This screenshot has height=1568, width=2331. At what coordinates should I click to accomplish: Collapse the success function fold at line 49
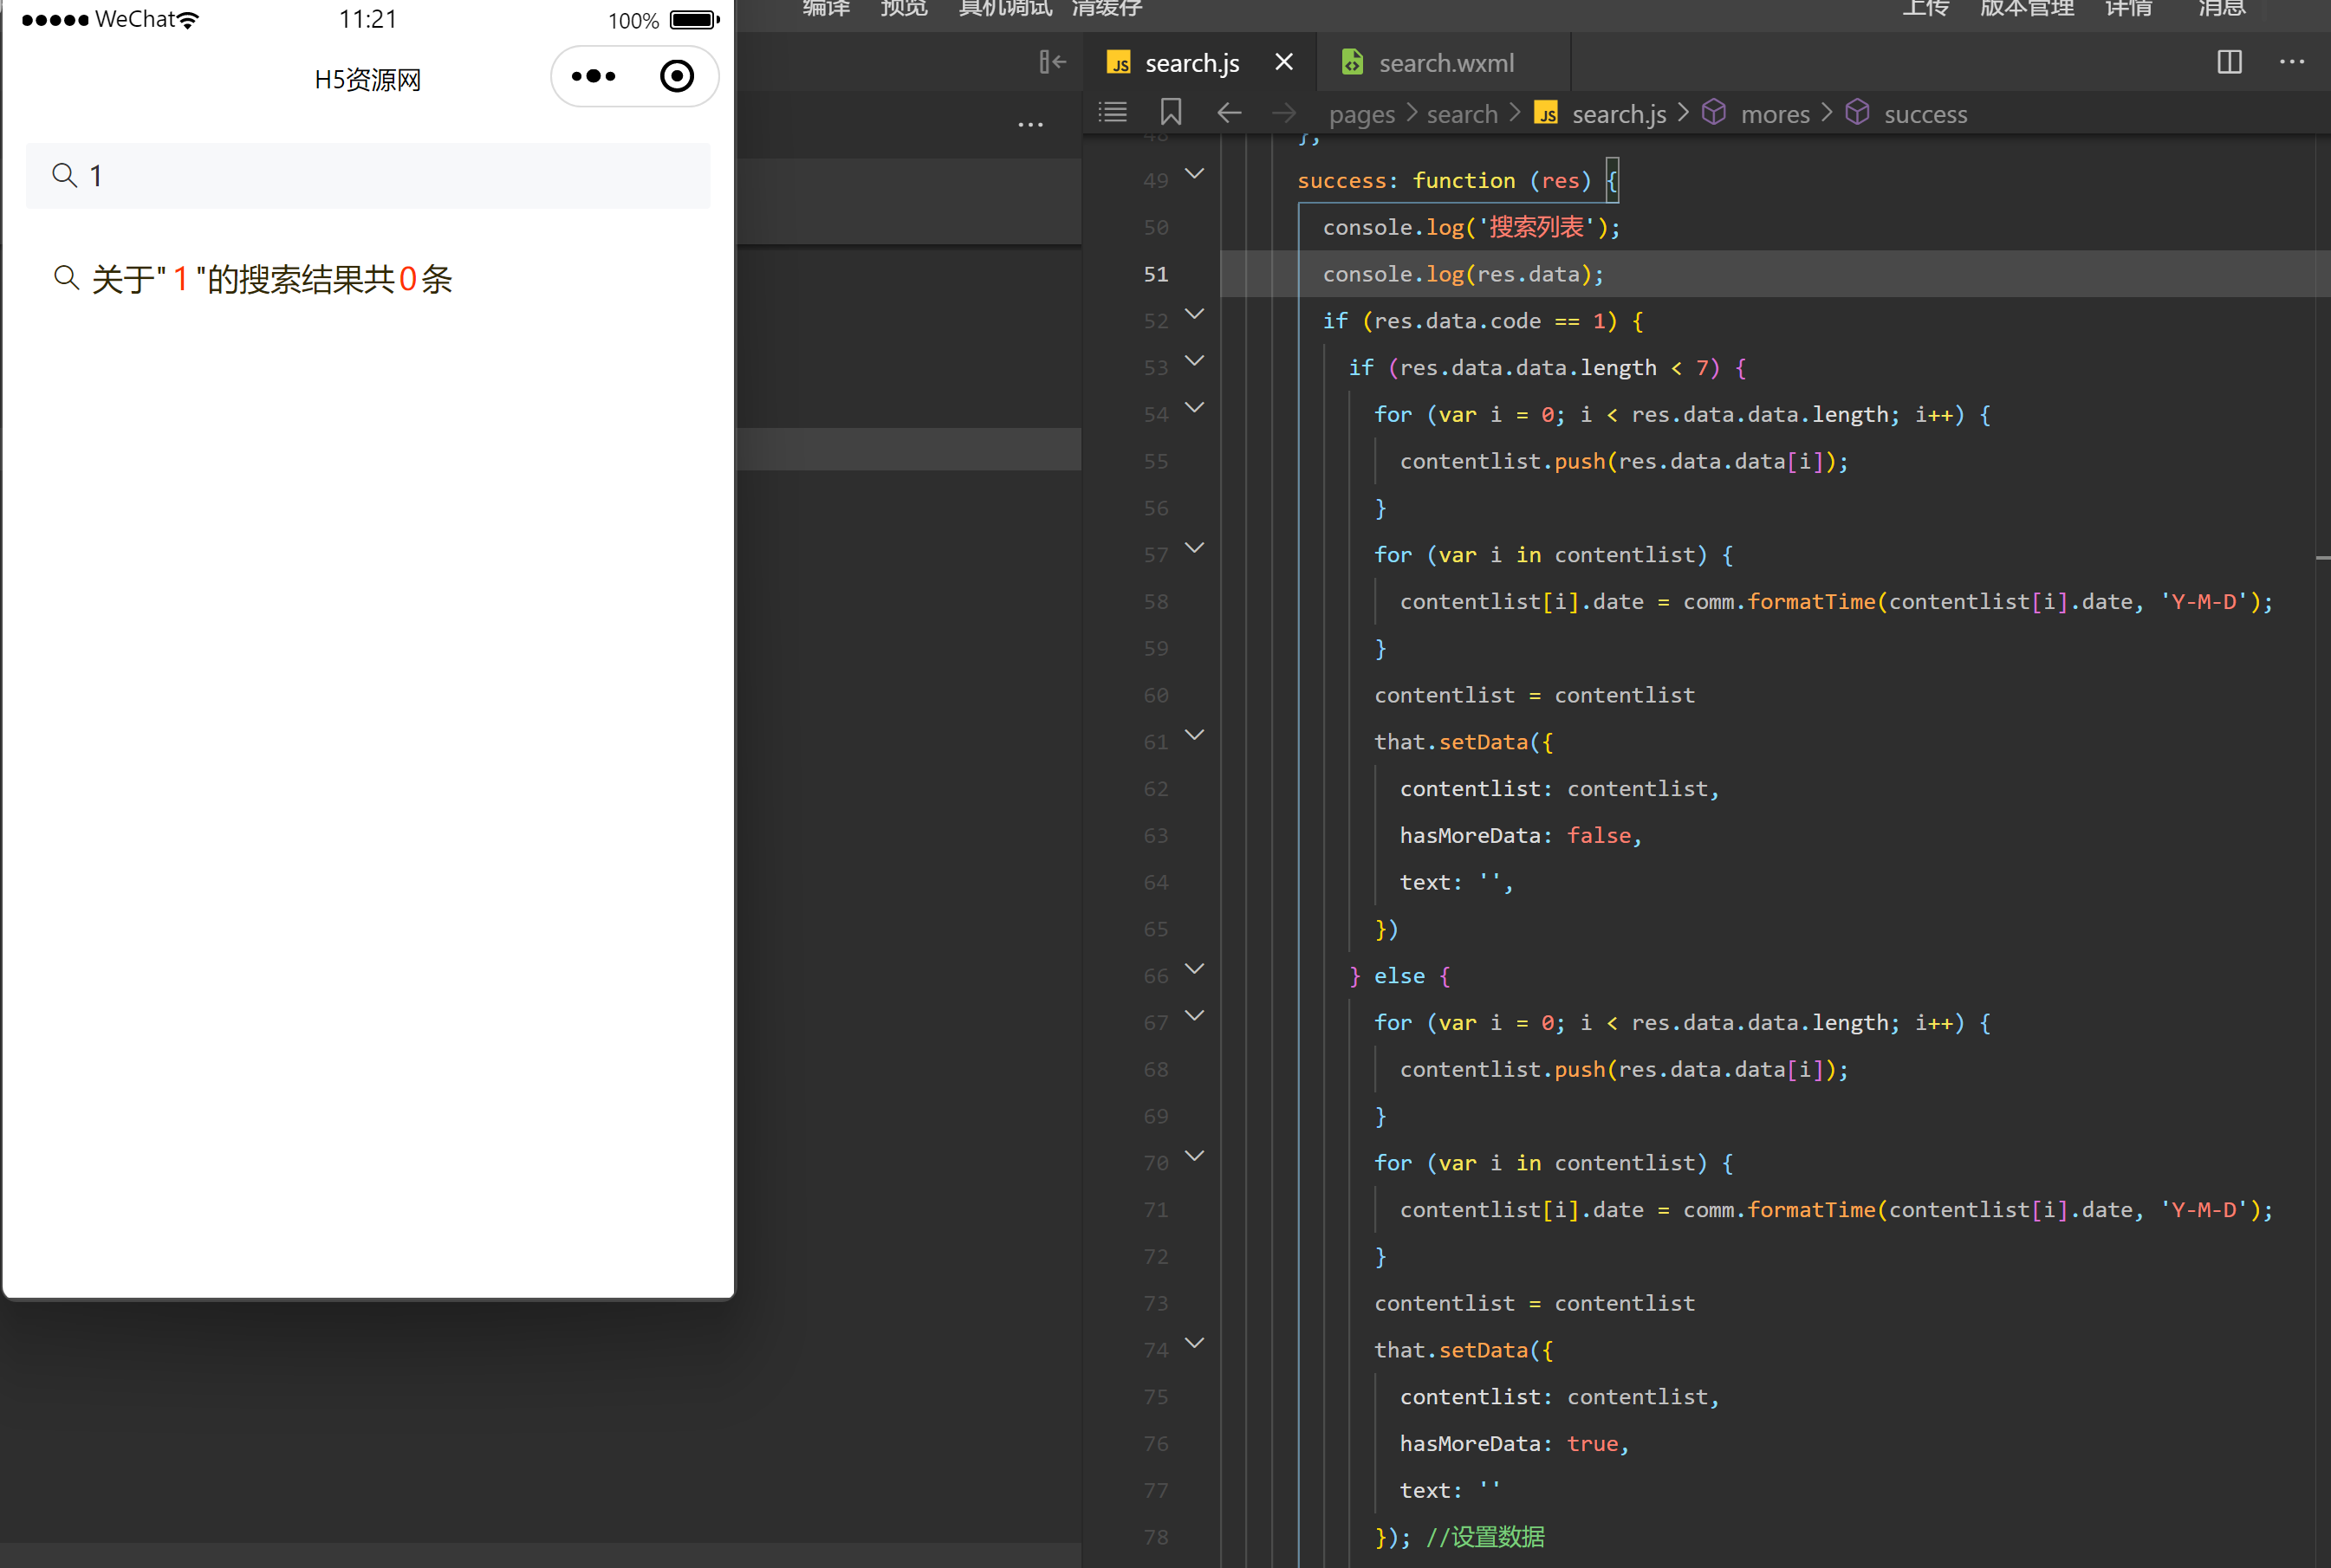tap(1194, 174)
